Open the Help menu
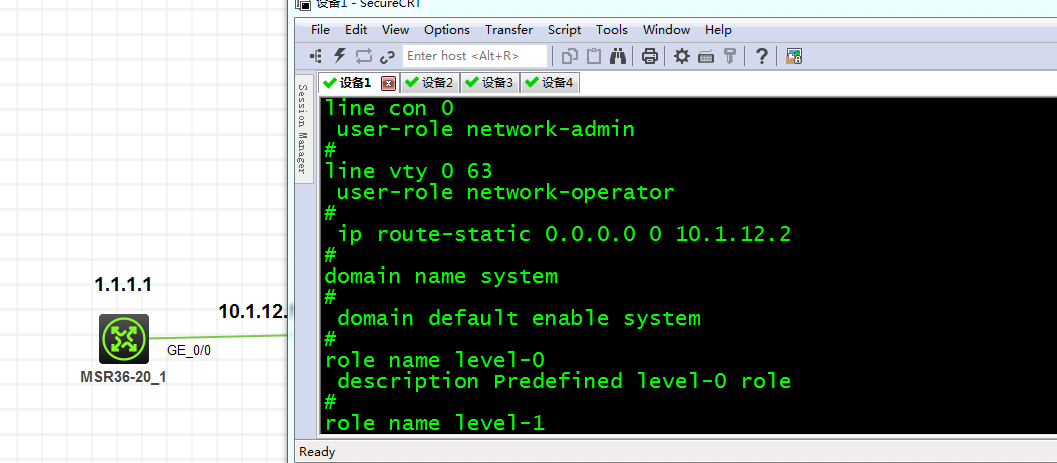 click(718, 30)
